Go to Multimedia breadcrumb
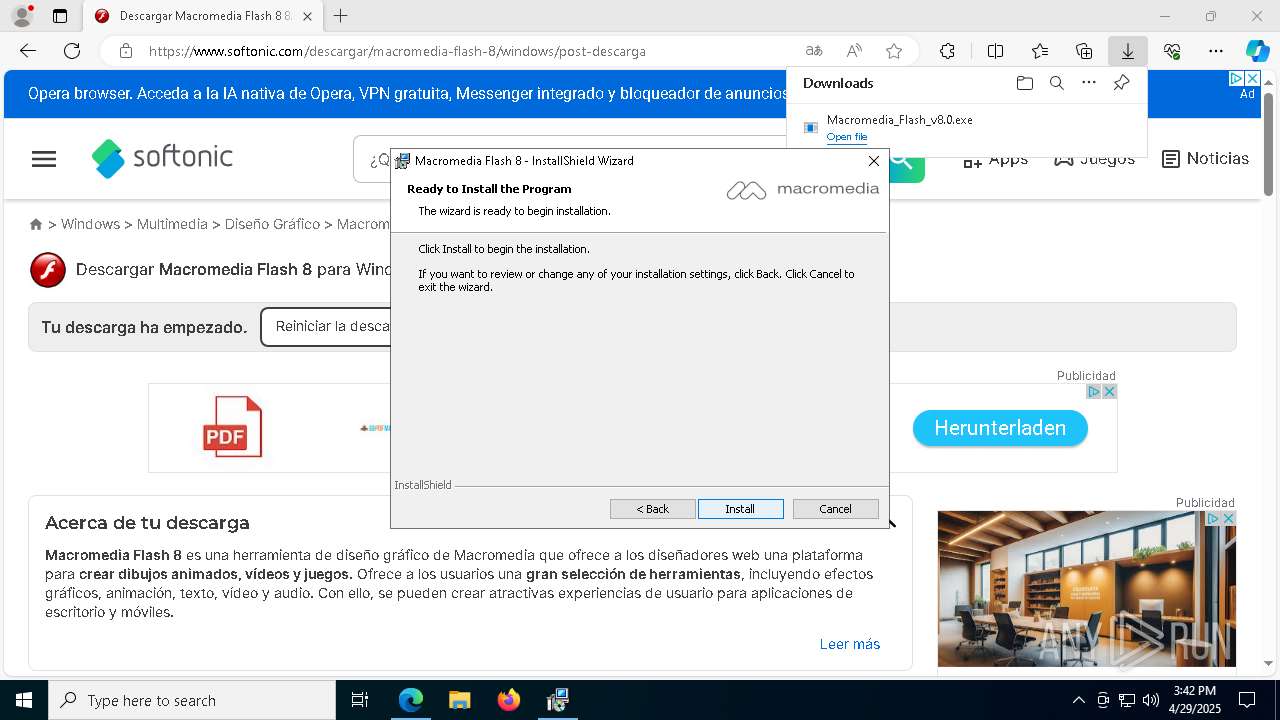The image size is (1280, 720). coord(172,224)
